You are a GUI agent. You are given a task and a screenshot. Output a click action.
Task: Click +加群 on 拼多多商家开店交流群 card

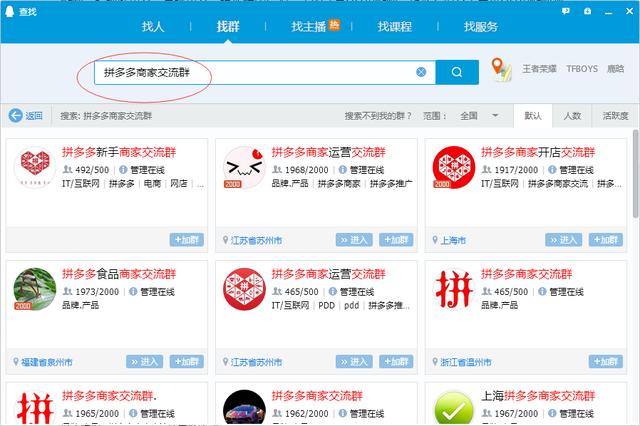[x=606, y=240]
